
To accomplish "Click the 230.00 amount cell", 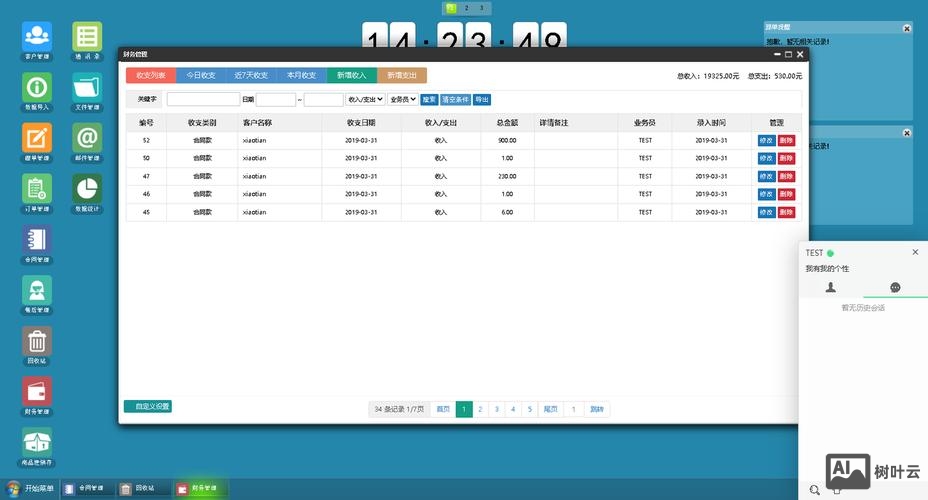I will click(507, 176).
